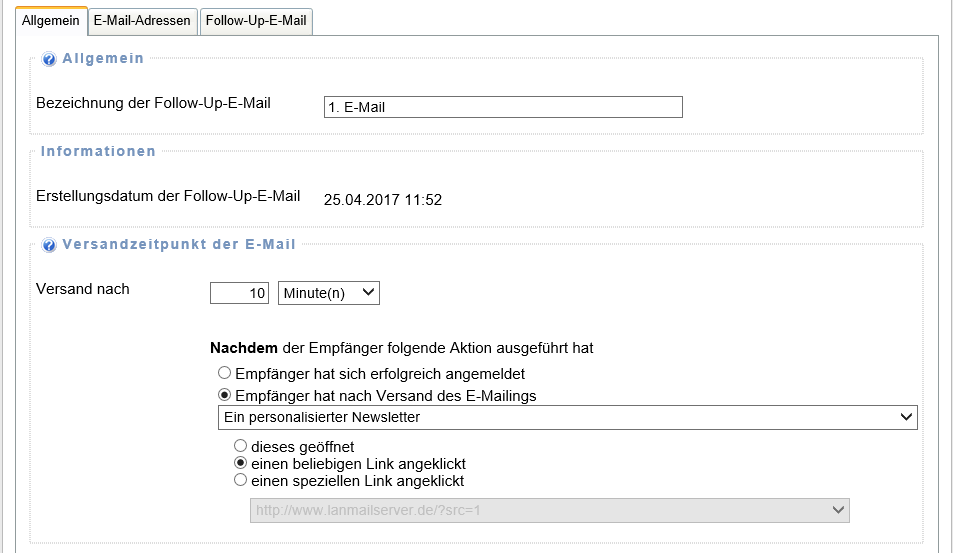Screen dimensions: 953x553
Task: Select 'Empfänger hat sich erfolgreich angemeldet' option
Action: pyautogui.click(x=225, y=373)
